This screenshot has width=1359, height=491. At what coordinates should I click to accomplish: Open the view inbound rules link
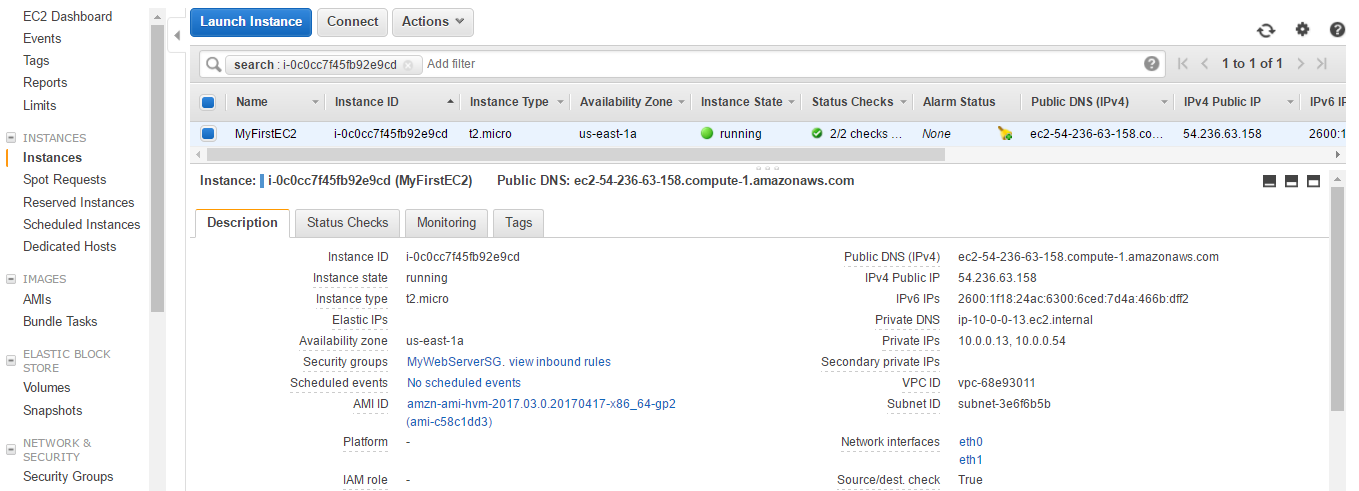tap(560, 362)
